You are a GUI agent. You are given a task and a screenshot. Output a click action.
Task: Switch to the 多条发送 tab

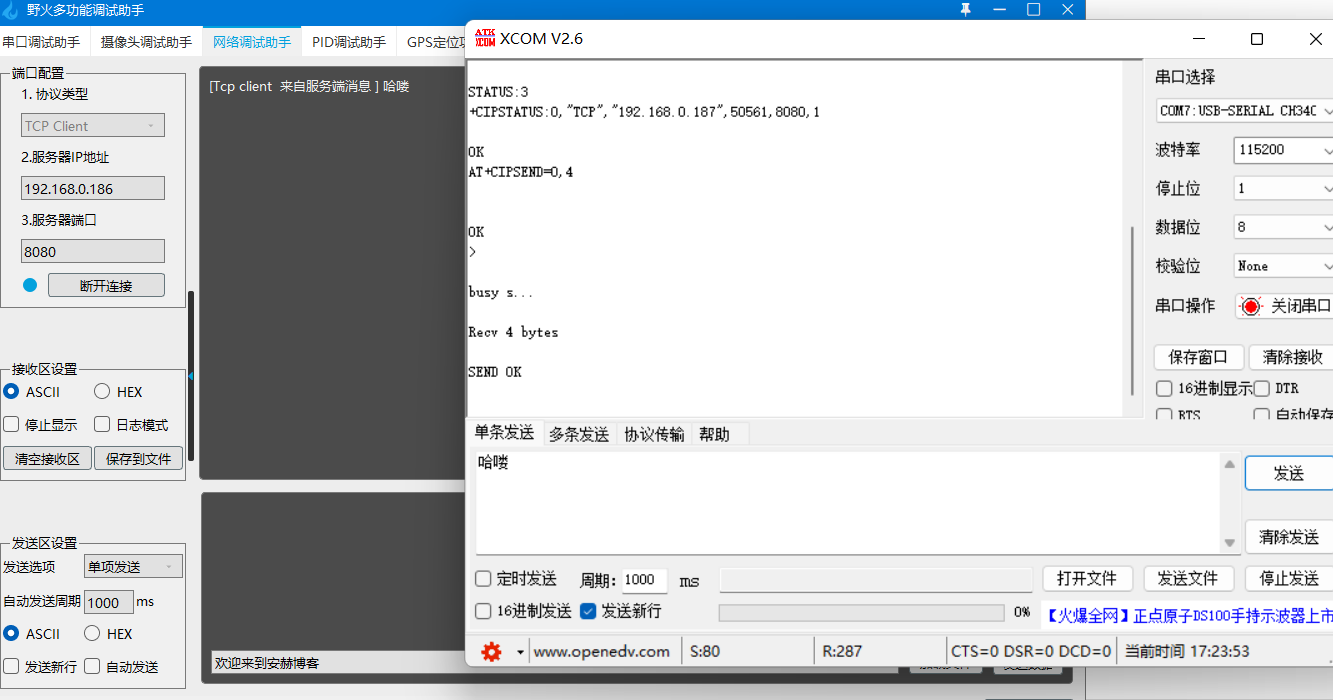coord(578,434)
